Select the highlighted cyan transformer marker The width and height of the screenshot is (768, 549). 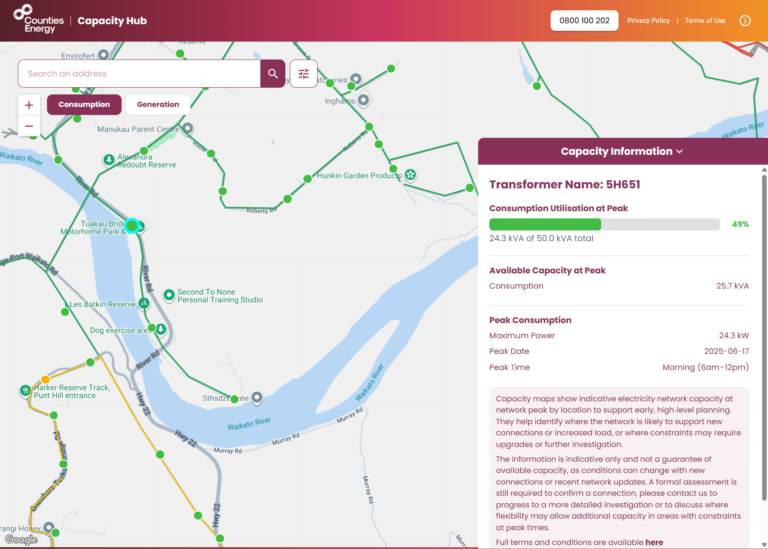132,226
